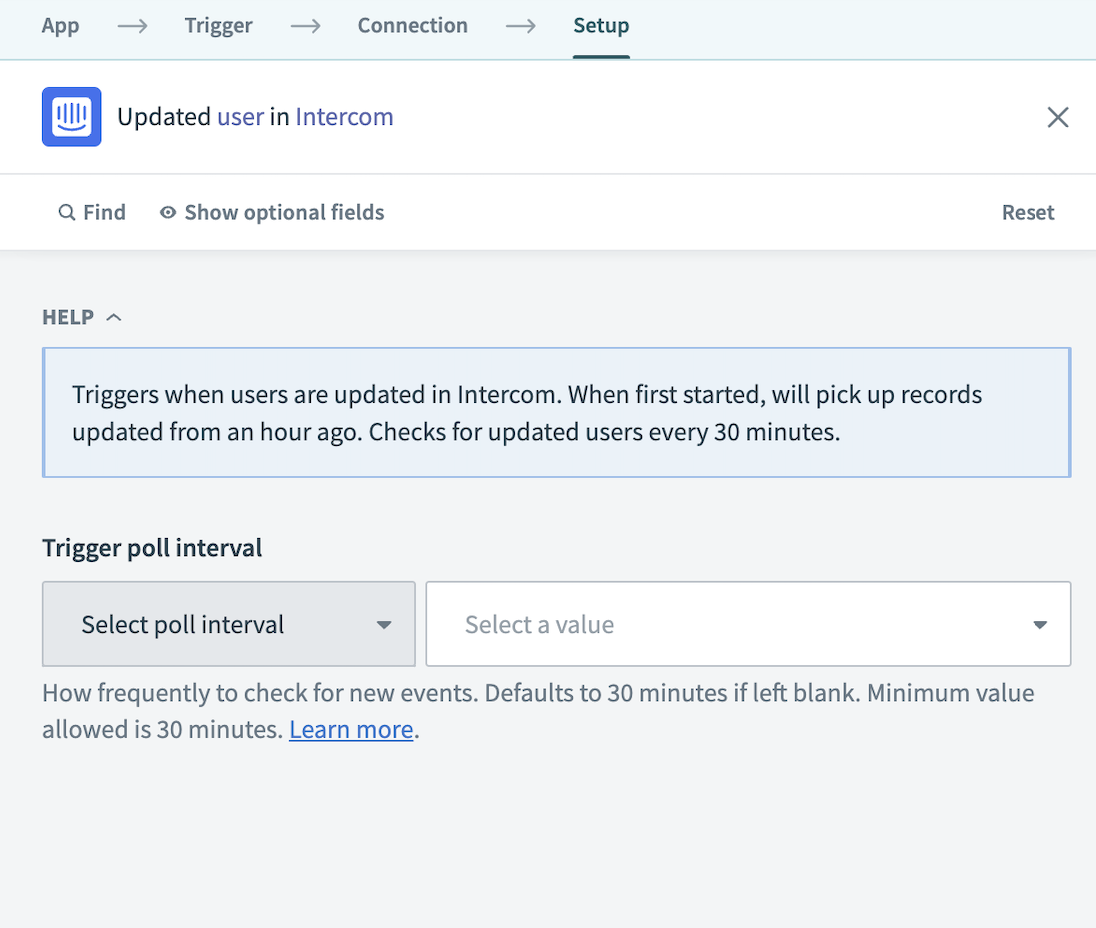Open the Select a value dropdown
1096x928 pixels.
point(748,625)
